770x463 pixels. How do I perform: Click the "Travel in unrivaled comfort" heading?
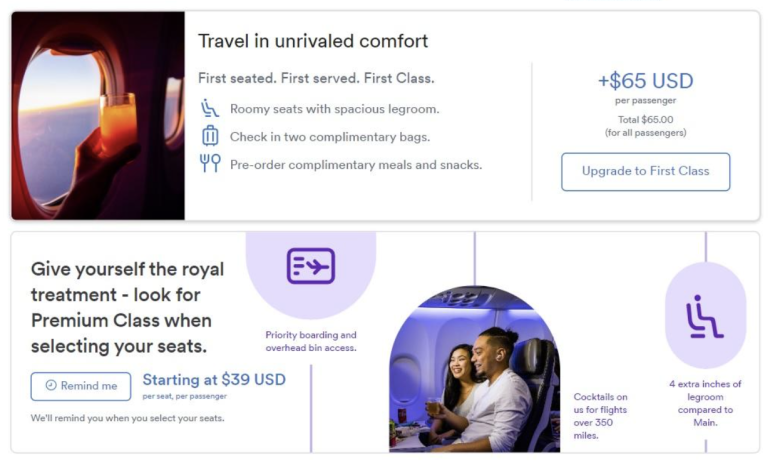[313, 41]
